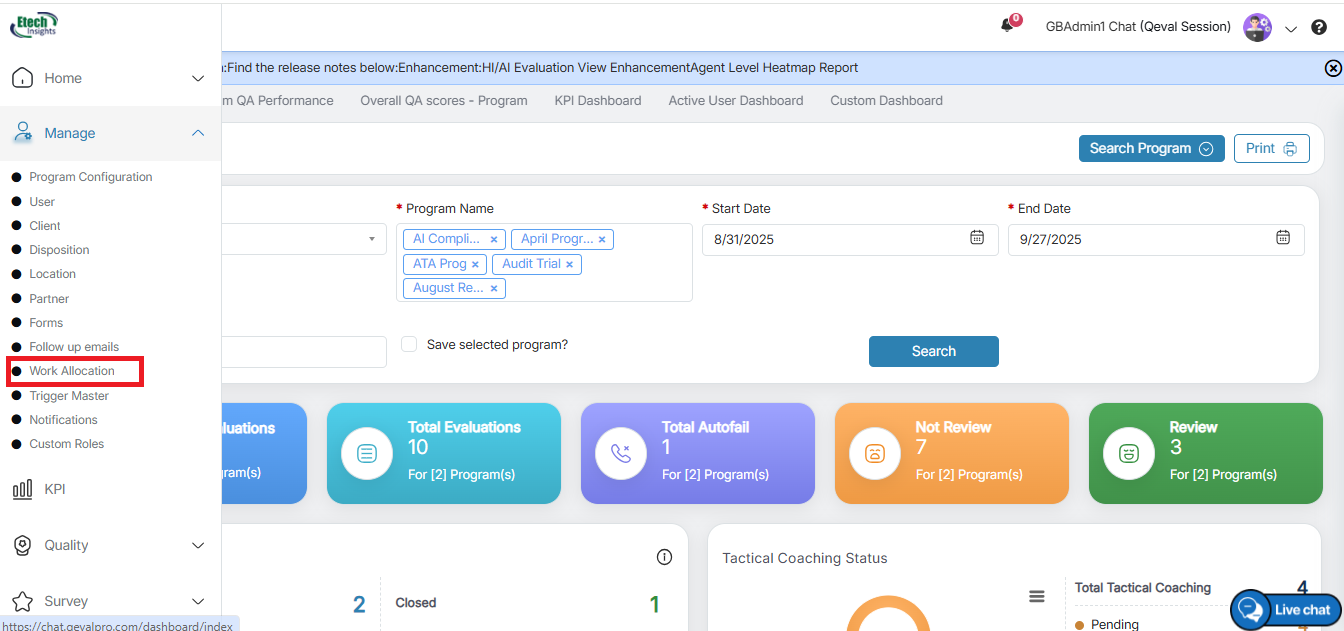Click the Print button
The image size is (1344, 631).
1271,148
